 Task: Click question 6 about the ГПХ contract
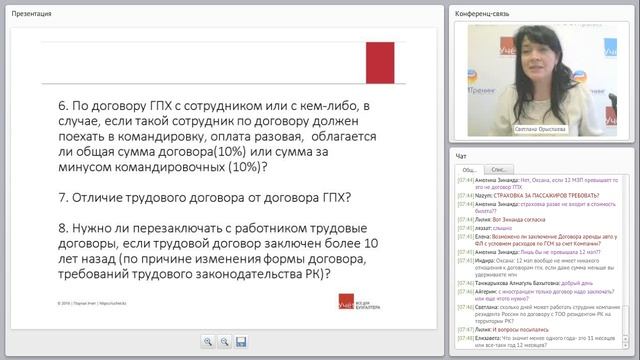pos(217,136)
